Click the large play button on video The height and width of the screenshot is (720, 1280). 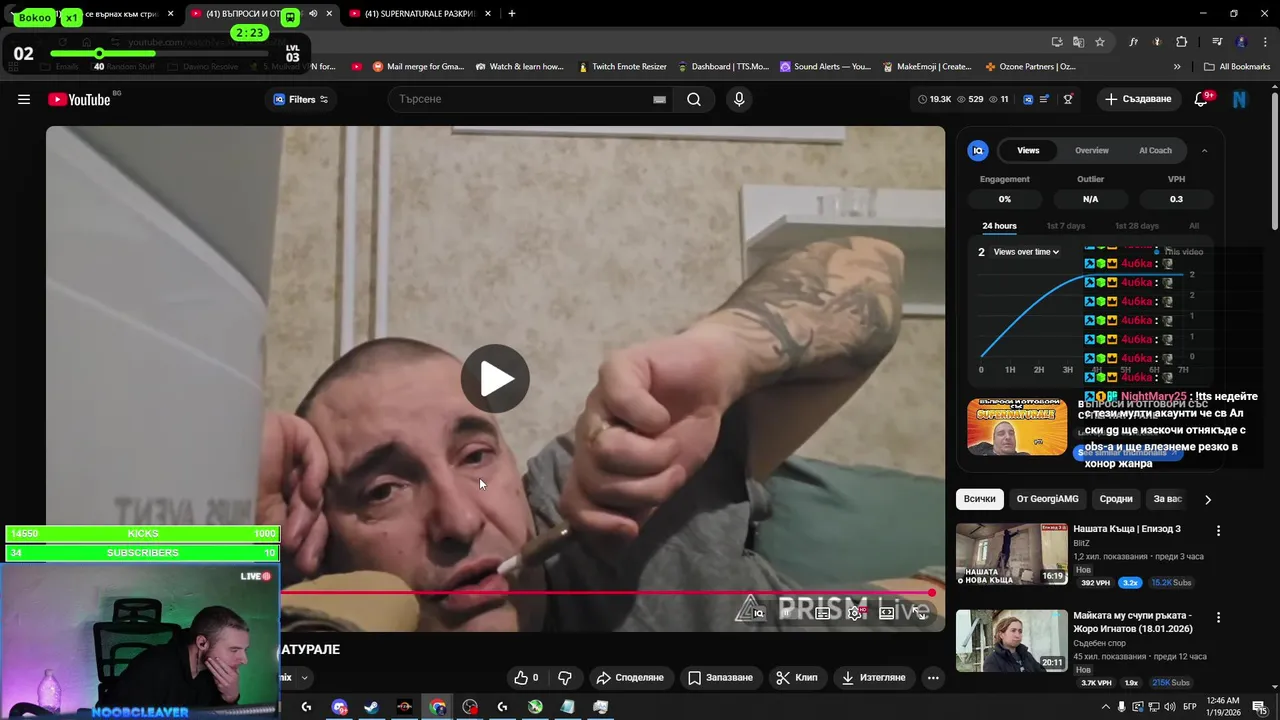coord(495,378)
